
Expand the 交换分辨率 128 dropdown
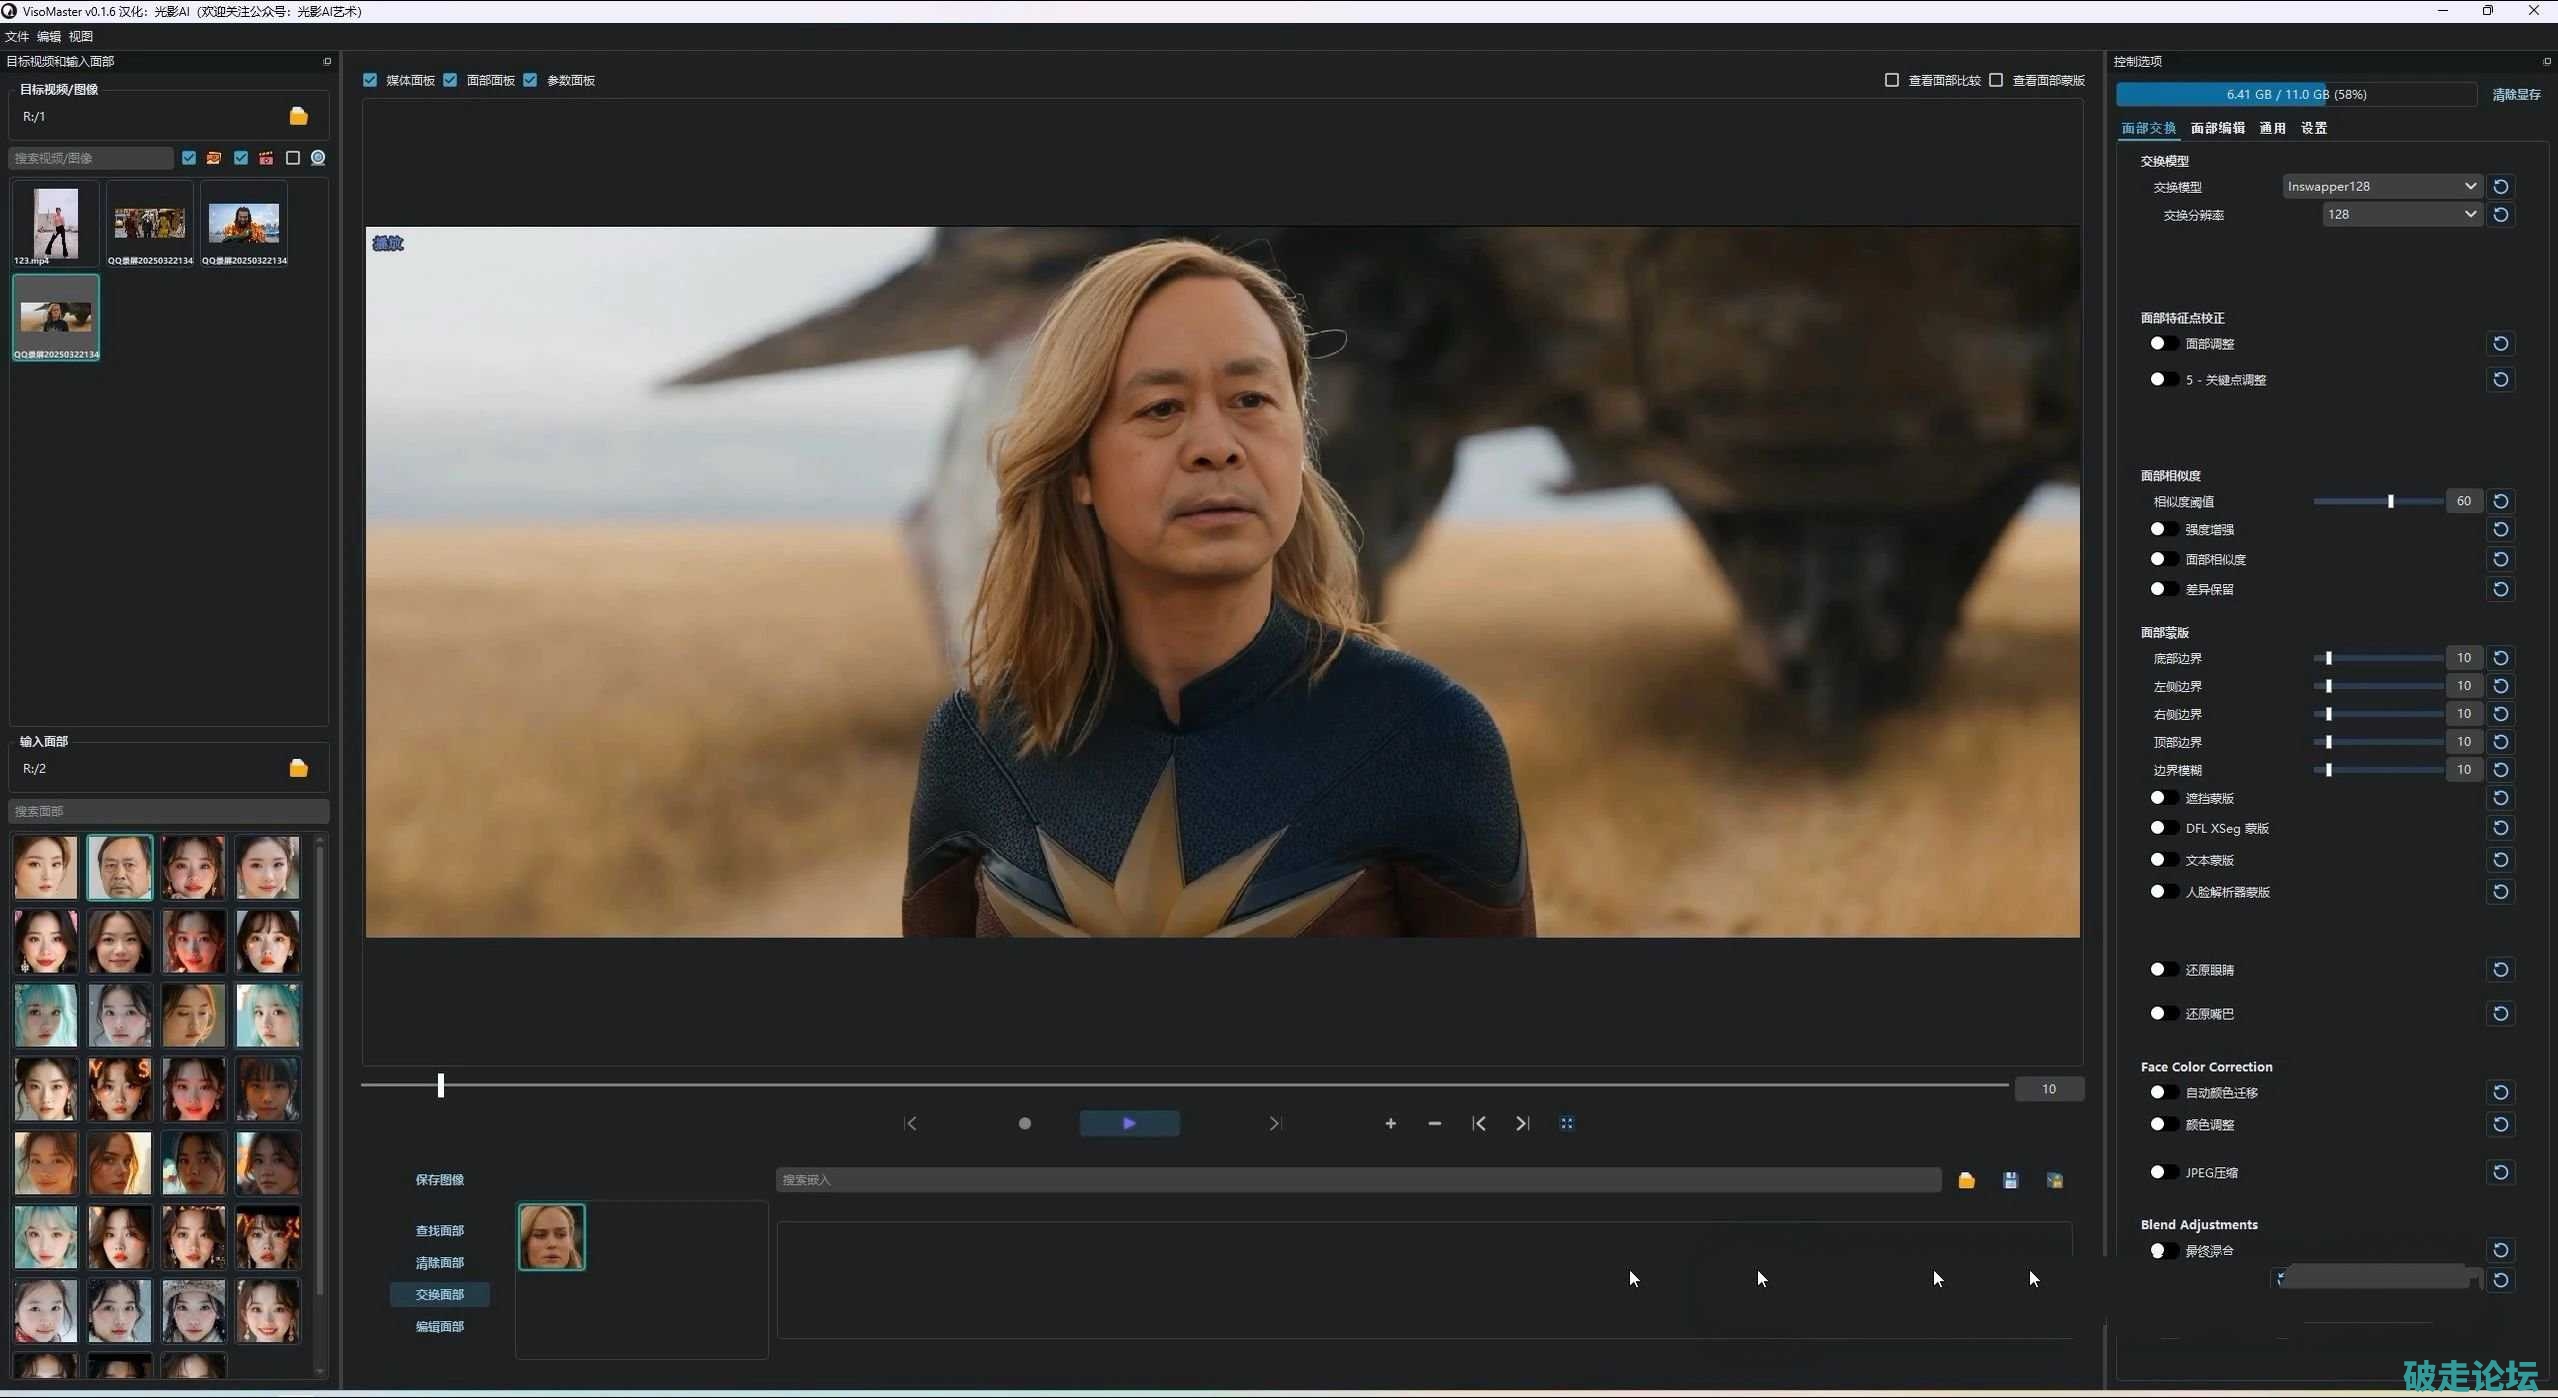[x=2400, y=214]
